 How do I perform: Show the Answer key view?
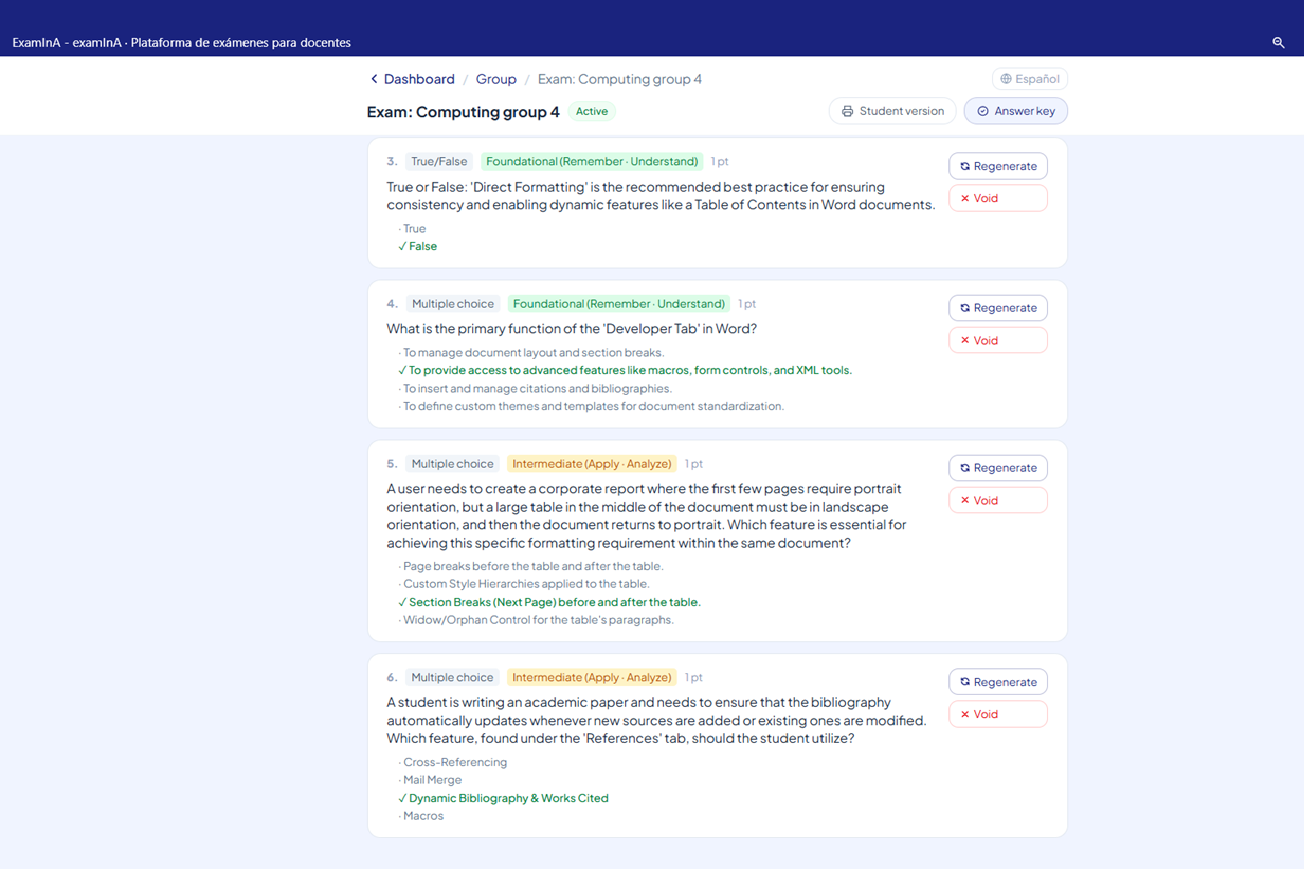[1015, 111]
